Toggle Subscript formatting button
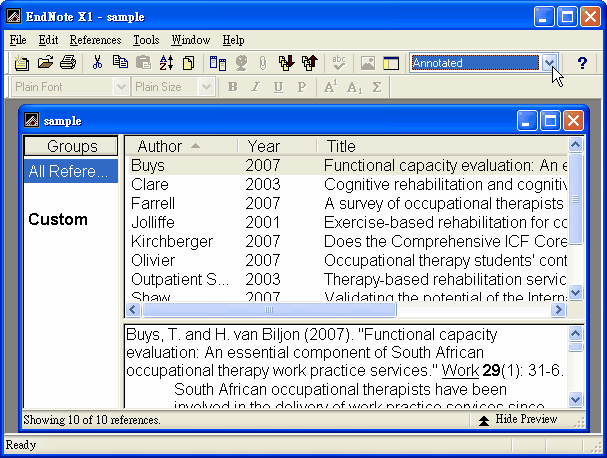The height and width of the screenshot is (458, 607). [354, 87]
